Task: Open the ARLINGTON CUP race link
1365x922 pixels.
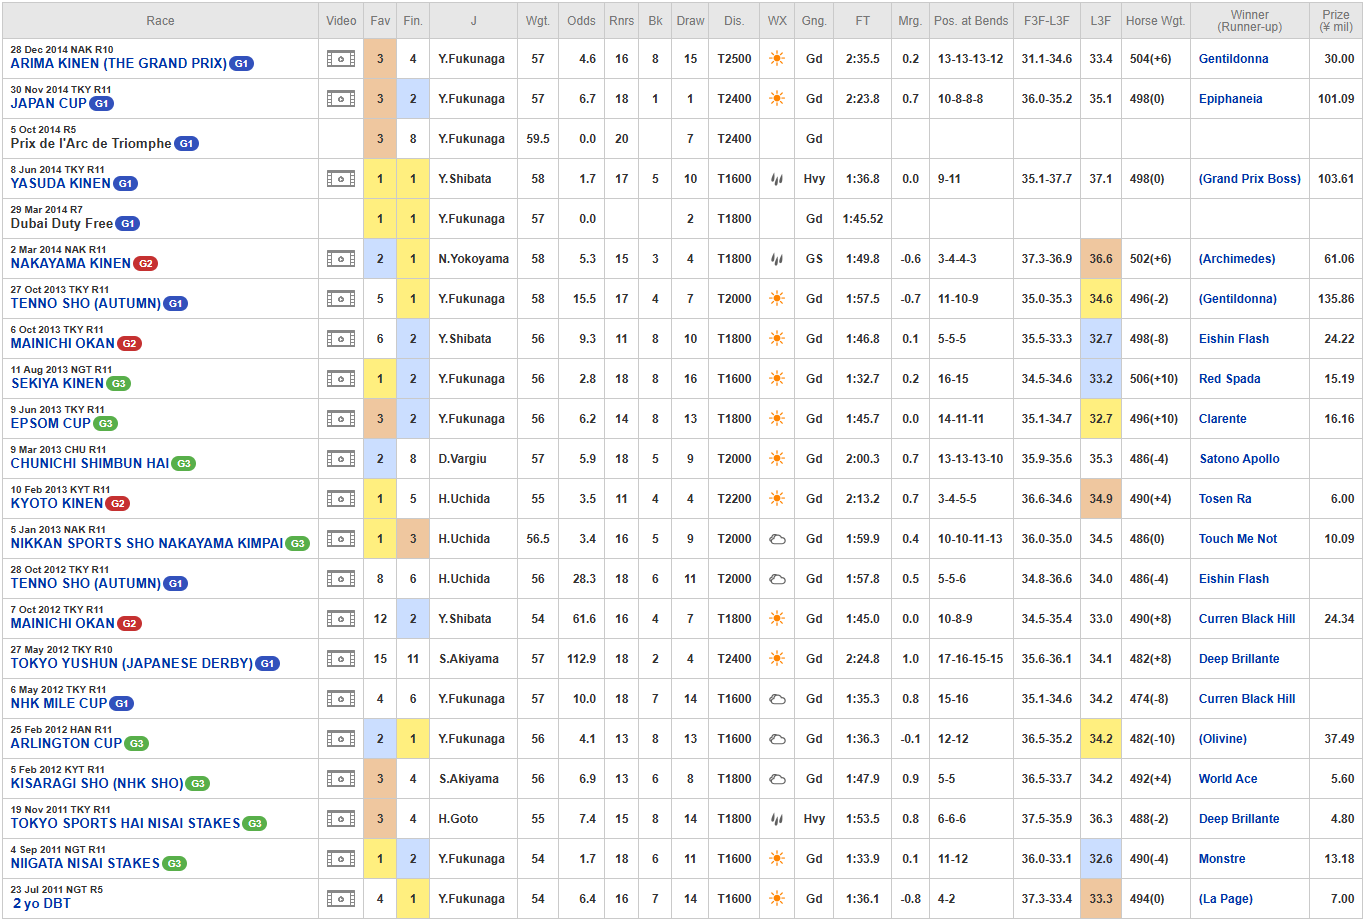Action: tap(66, 743)
